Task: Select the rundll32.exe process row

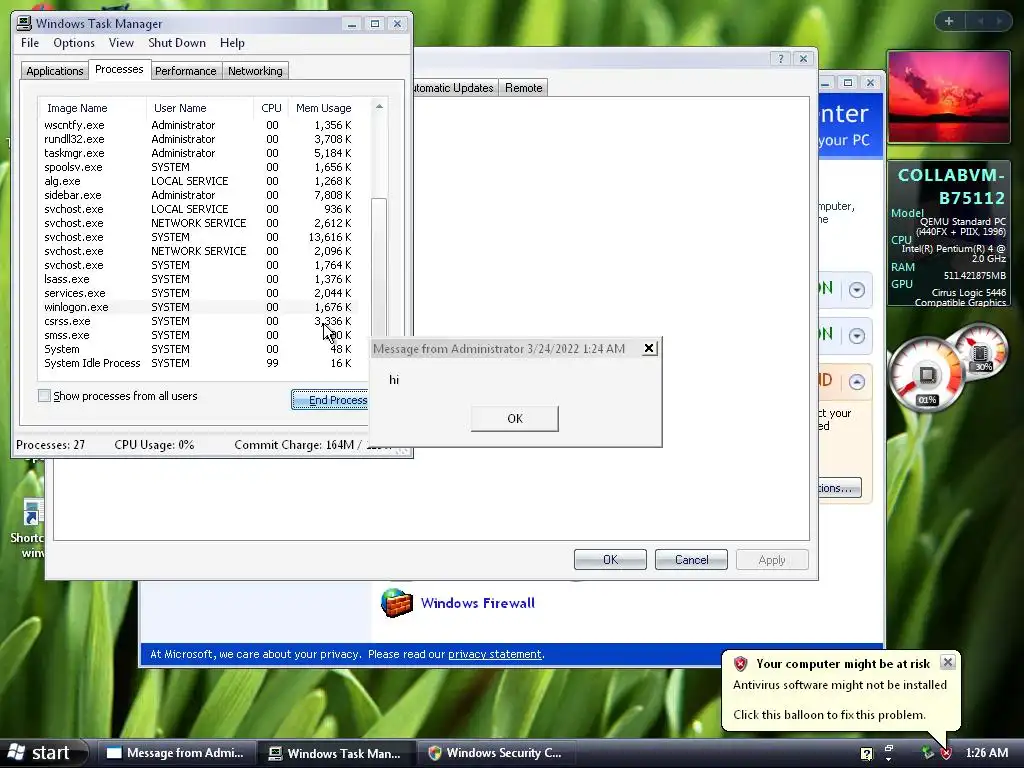Action: (x=198, y=139)
